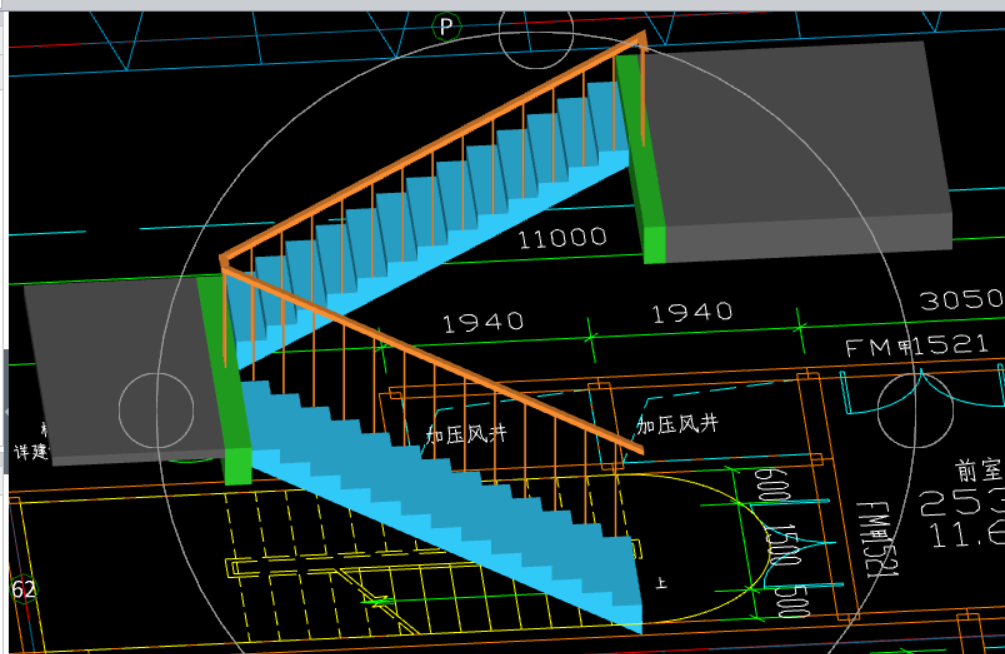Select the 加压风井 label under the handrail end
Viewport: 1005px width, 654px height.
[x=677, y=424]
